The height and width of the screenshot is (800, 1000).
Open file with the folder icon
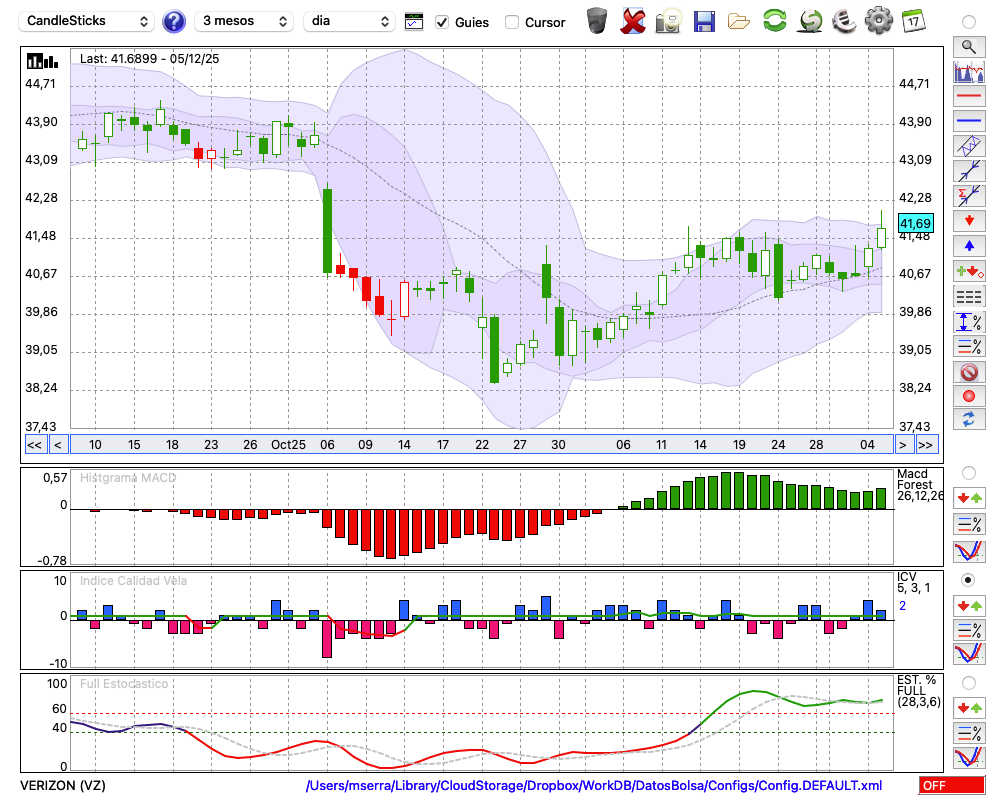(739, 20)
